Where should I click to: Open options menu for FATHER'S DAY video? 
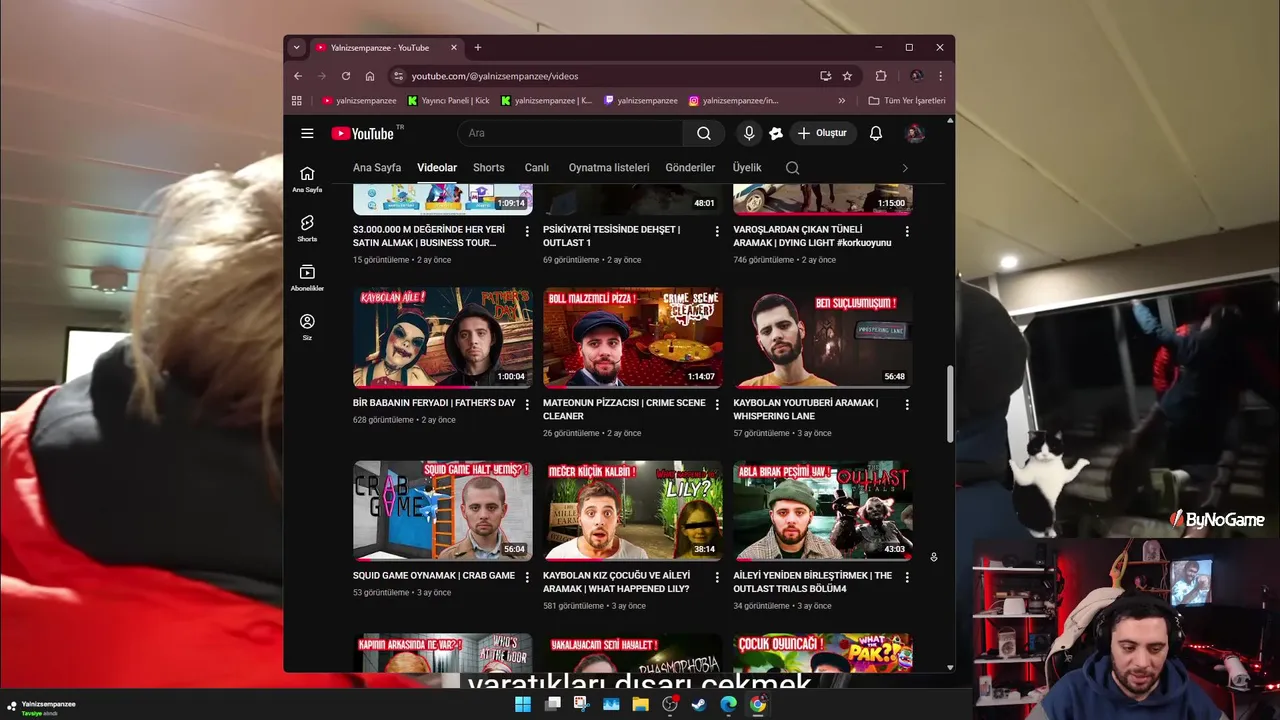coord(527,405)
